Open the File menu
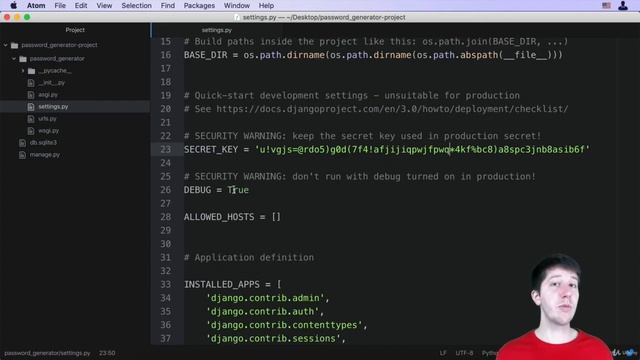640x360 pixels. [60, 6]
